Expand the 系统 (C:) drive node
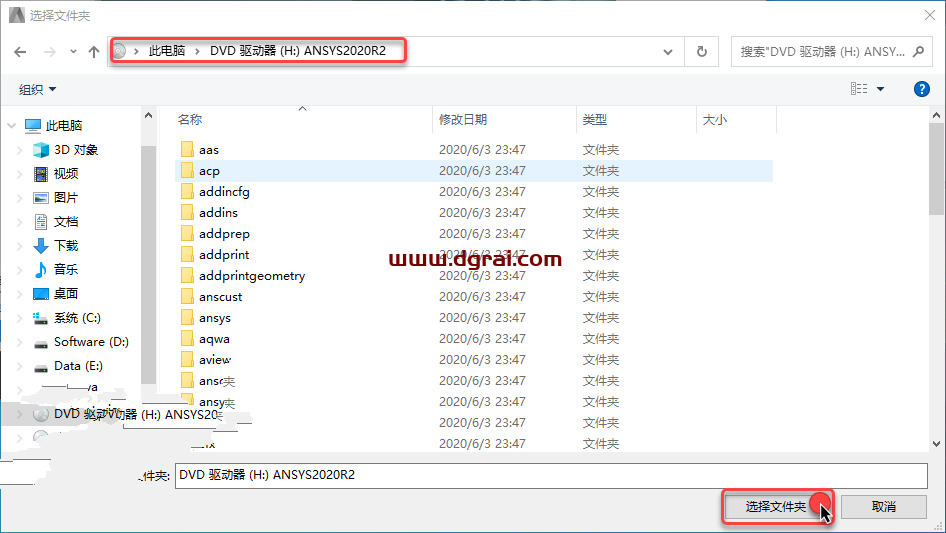The image size is (946, 533). (20, 318)
